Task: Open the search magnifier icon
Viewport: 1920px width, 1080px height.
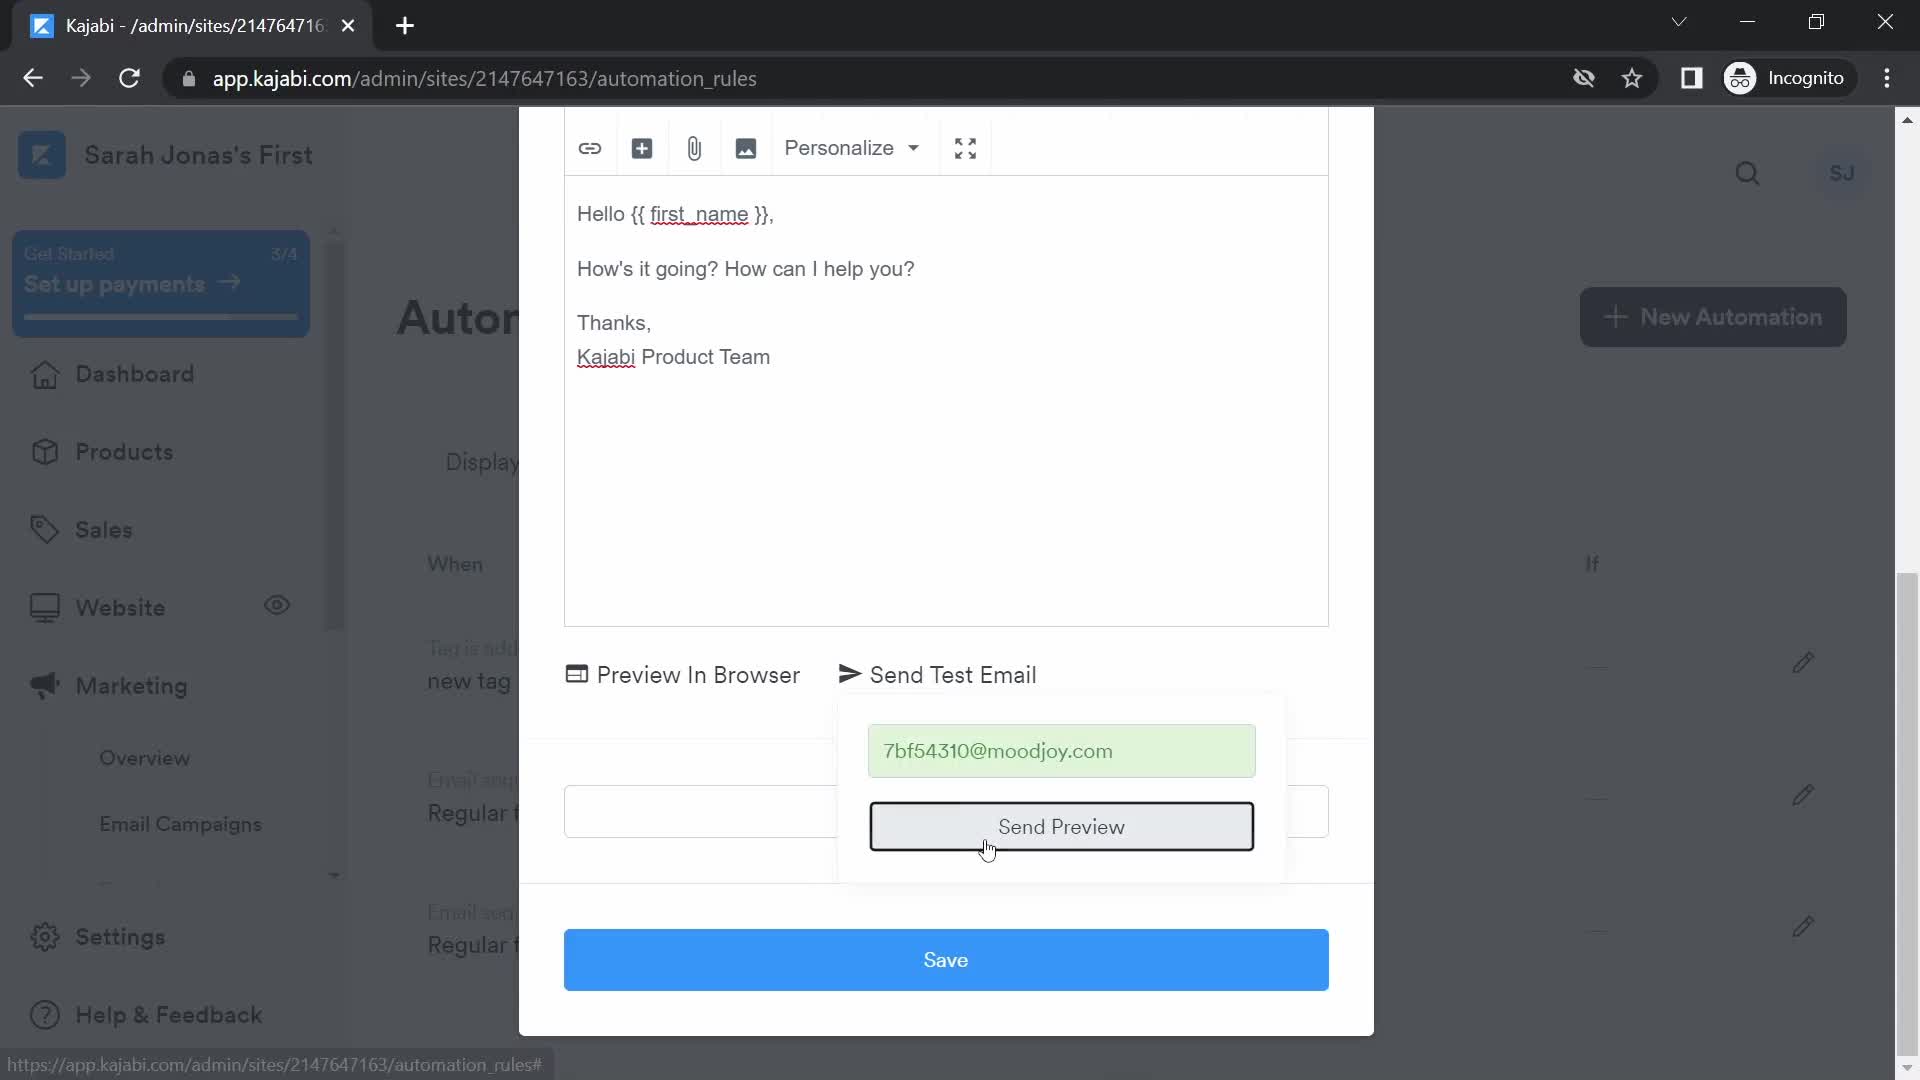Action: [x=1748, y=174]
